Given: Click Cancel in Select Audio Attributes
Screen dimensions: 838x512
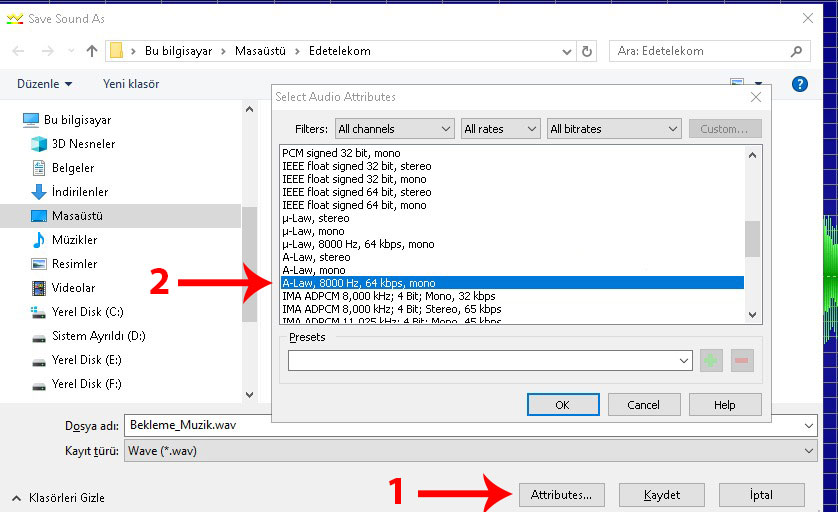Looking at the screenshot, I should point(644,405).
